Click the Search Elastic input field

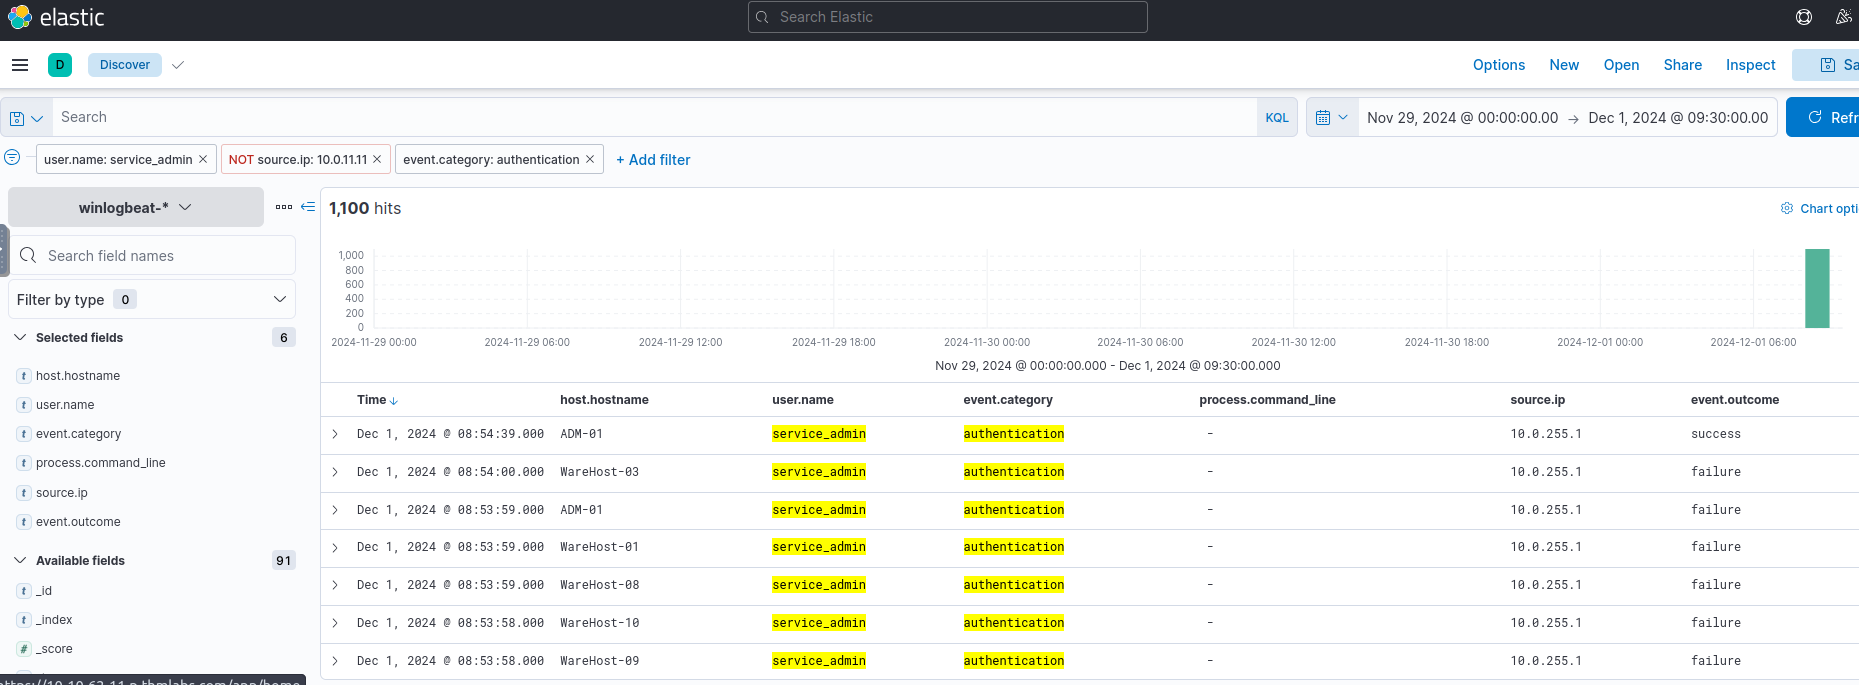pos(947,17)
